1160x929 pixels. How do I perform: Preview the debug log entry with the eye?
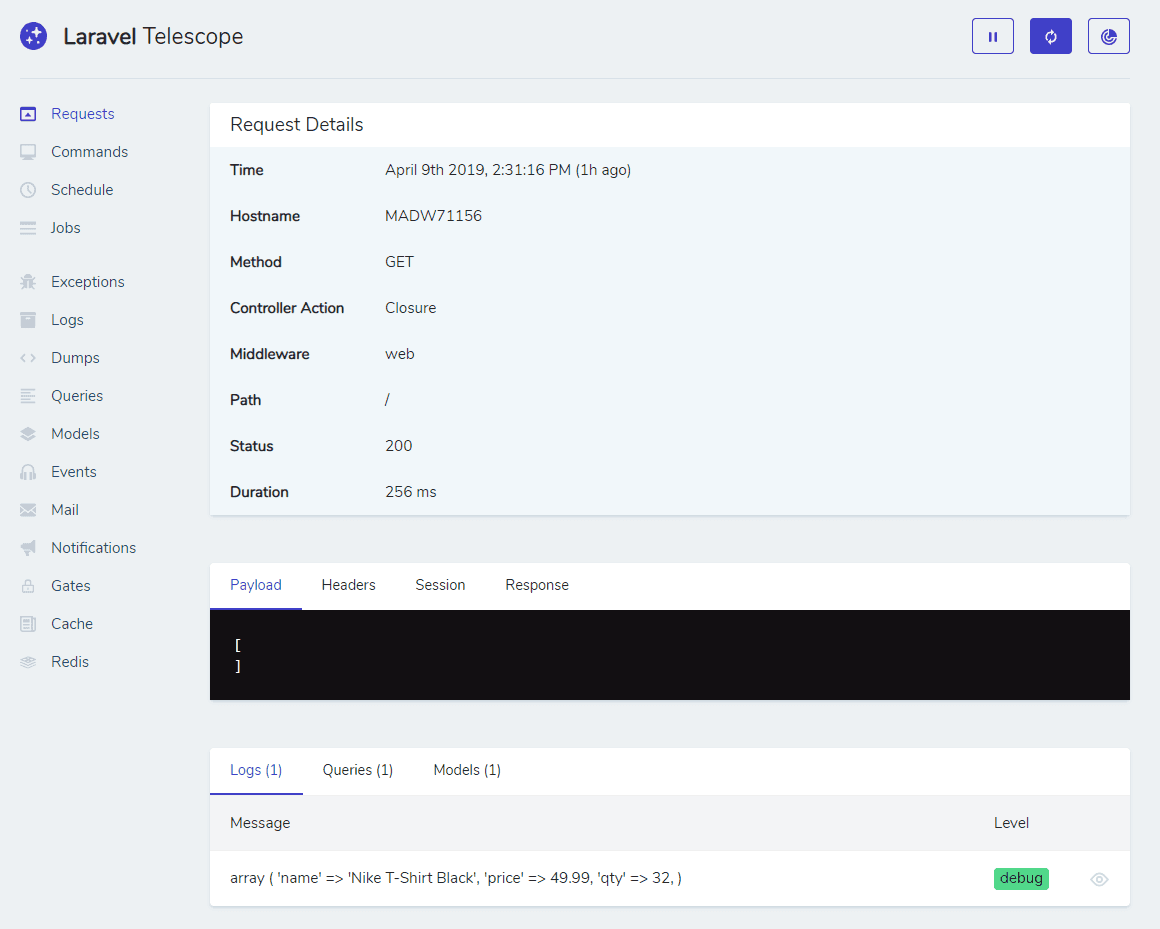(1099, 879)
